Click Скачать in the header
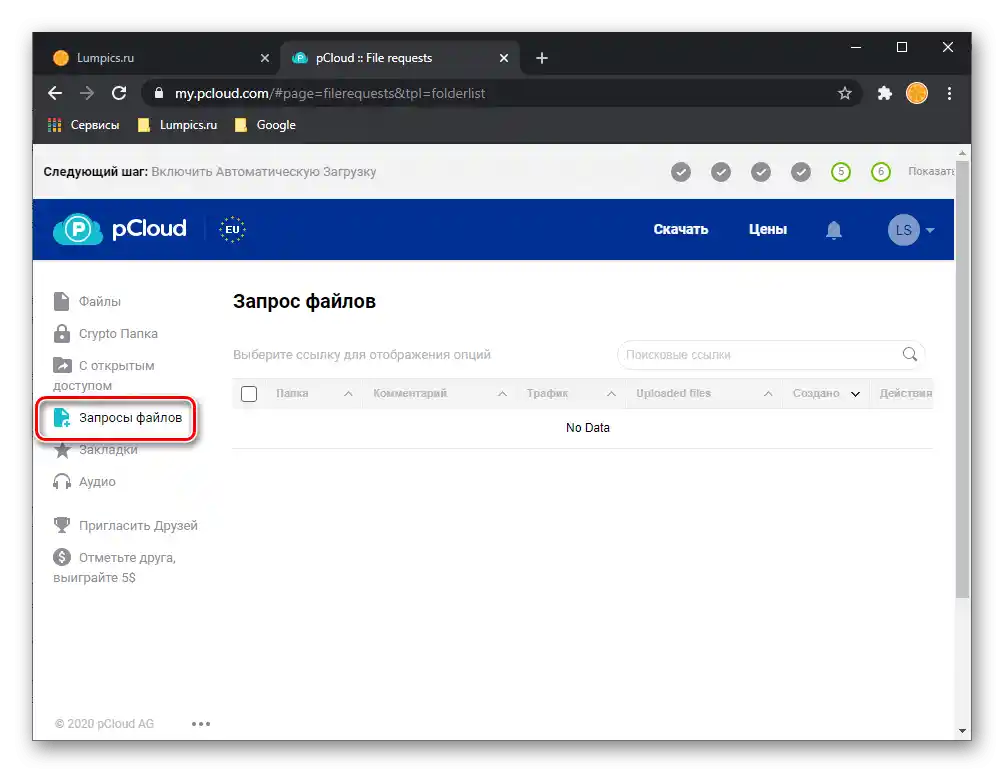Screen dimensions: 1004x773 681,229
